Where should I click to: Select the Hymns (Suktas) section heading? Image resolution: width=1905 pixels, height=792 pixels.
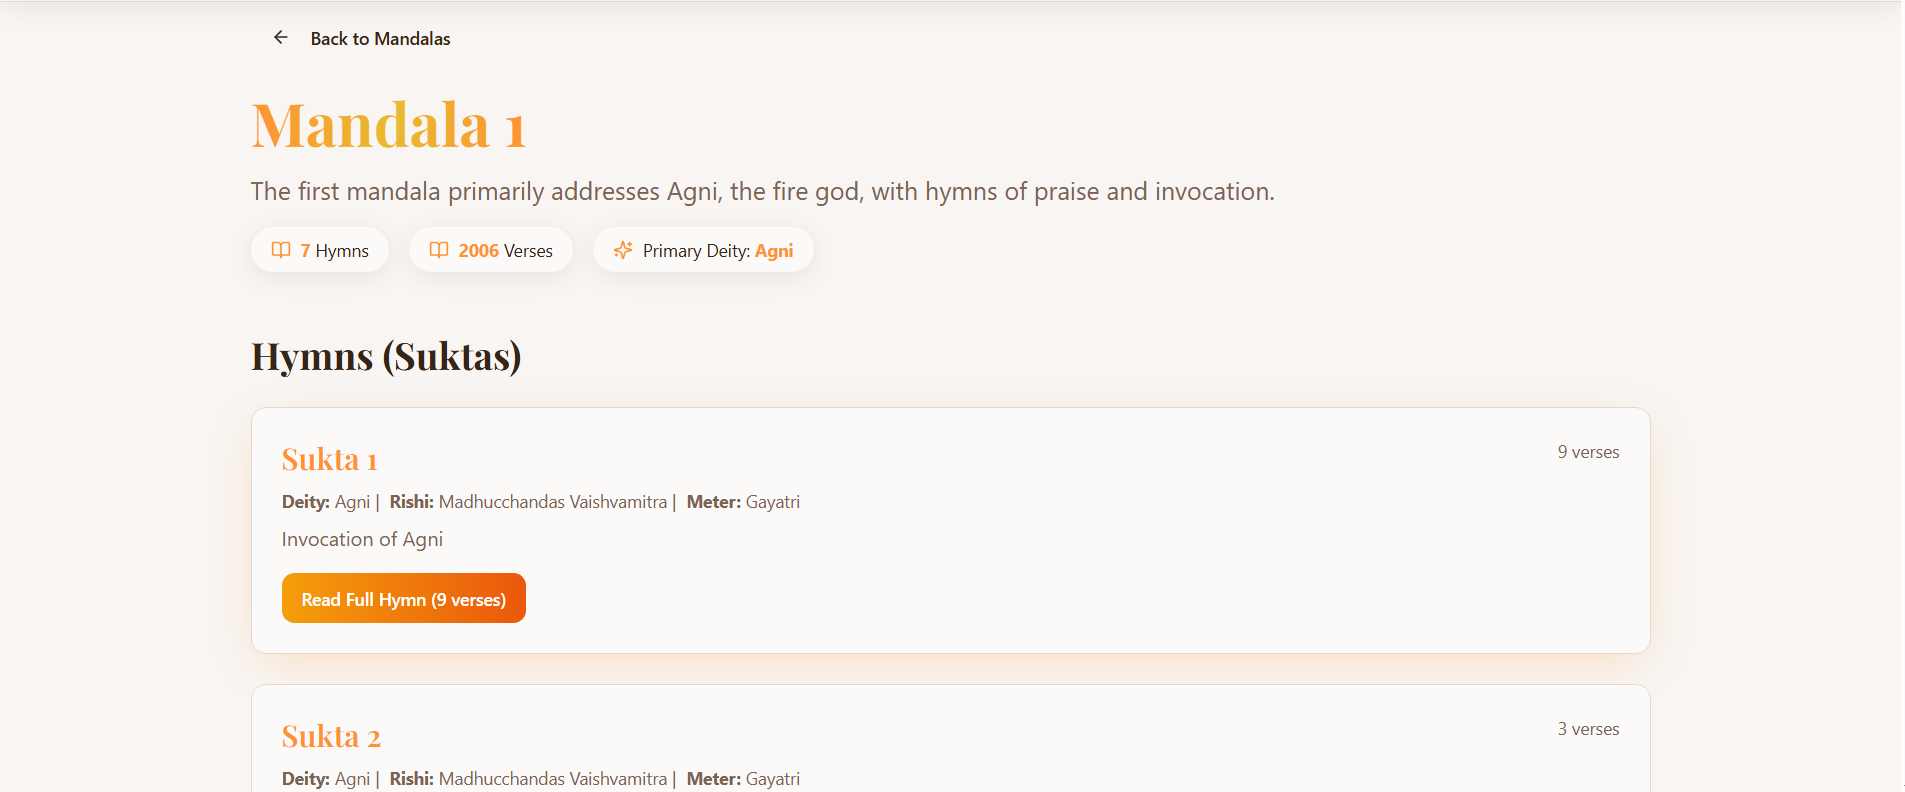click(386, 356)
